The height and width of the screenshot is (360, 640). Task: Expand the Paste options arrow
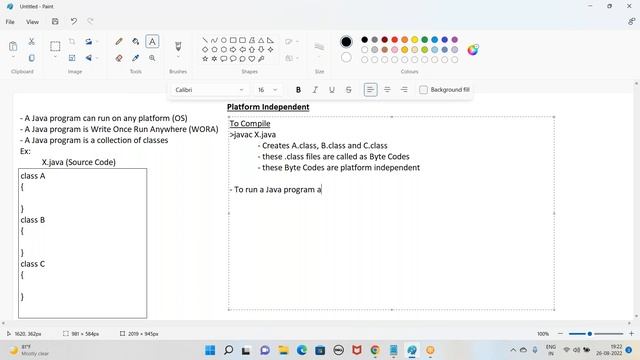(x=13, y=57)
